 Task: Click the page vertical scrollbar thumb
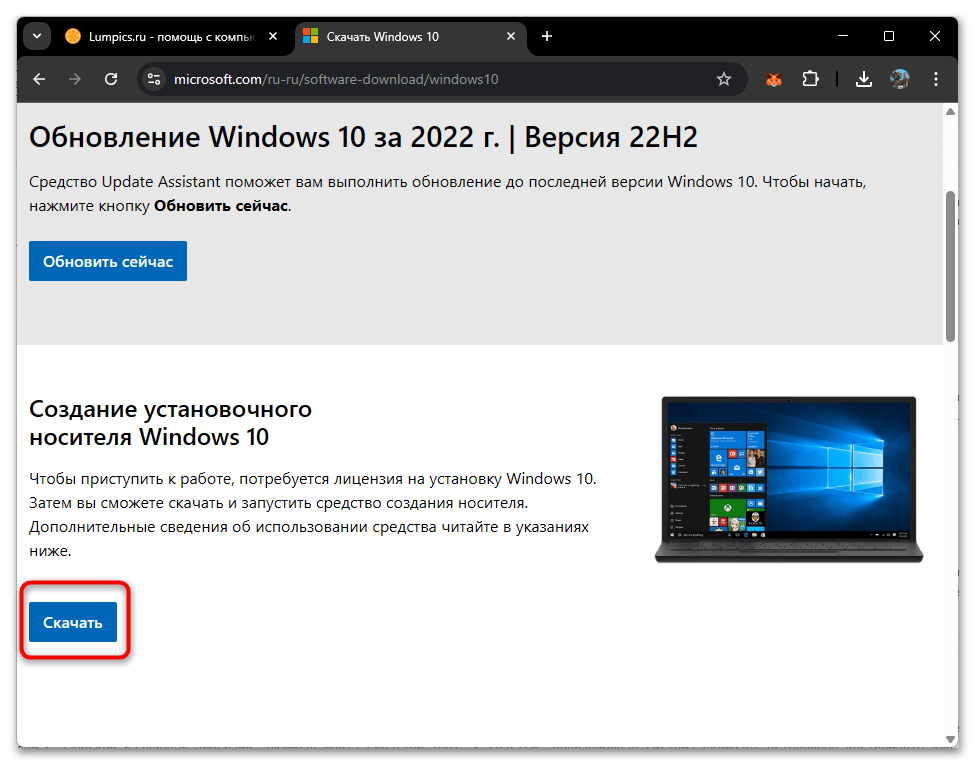[950, 267]
